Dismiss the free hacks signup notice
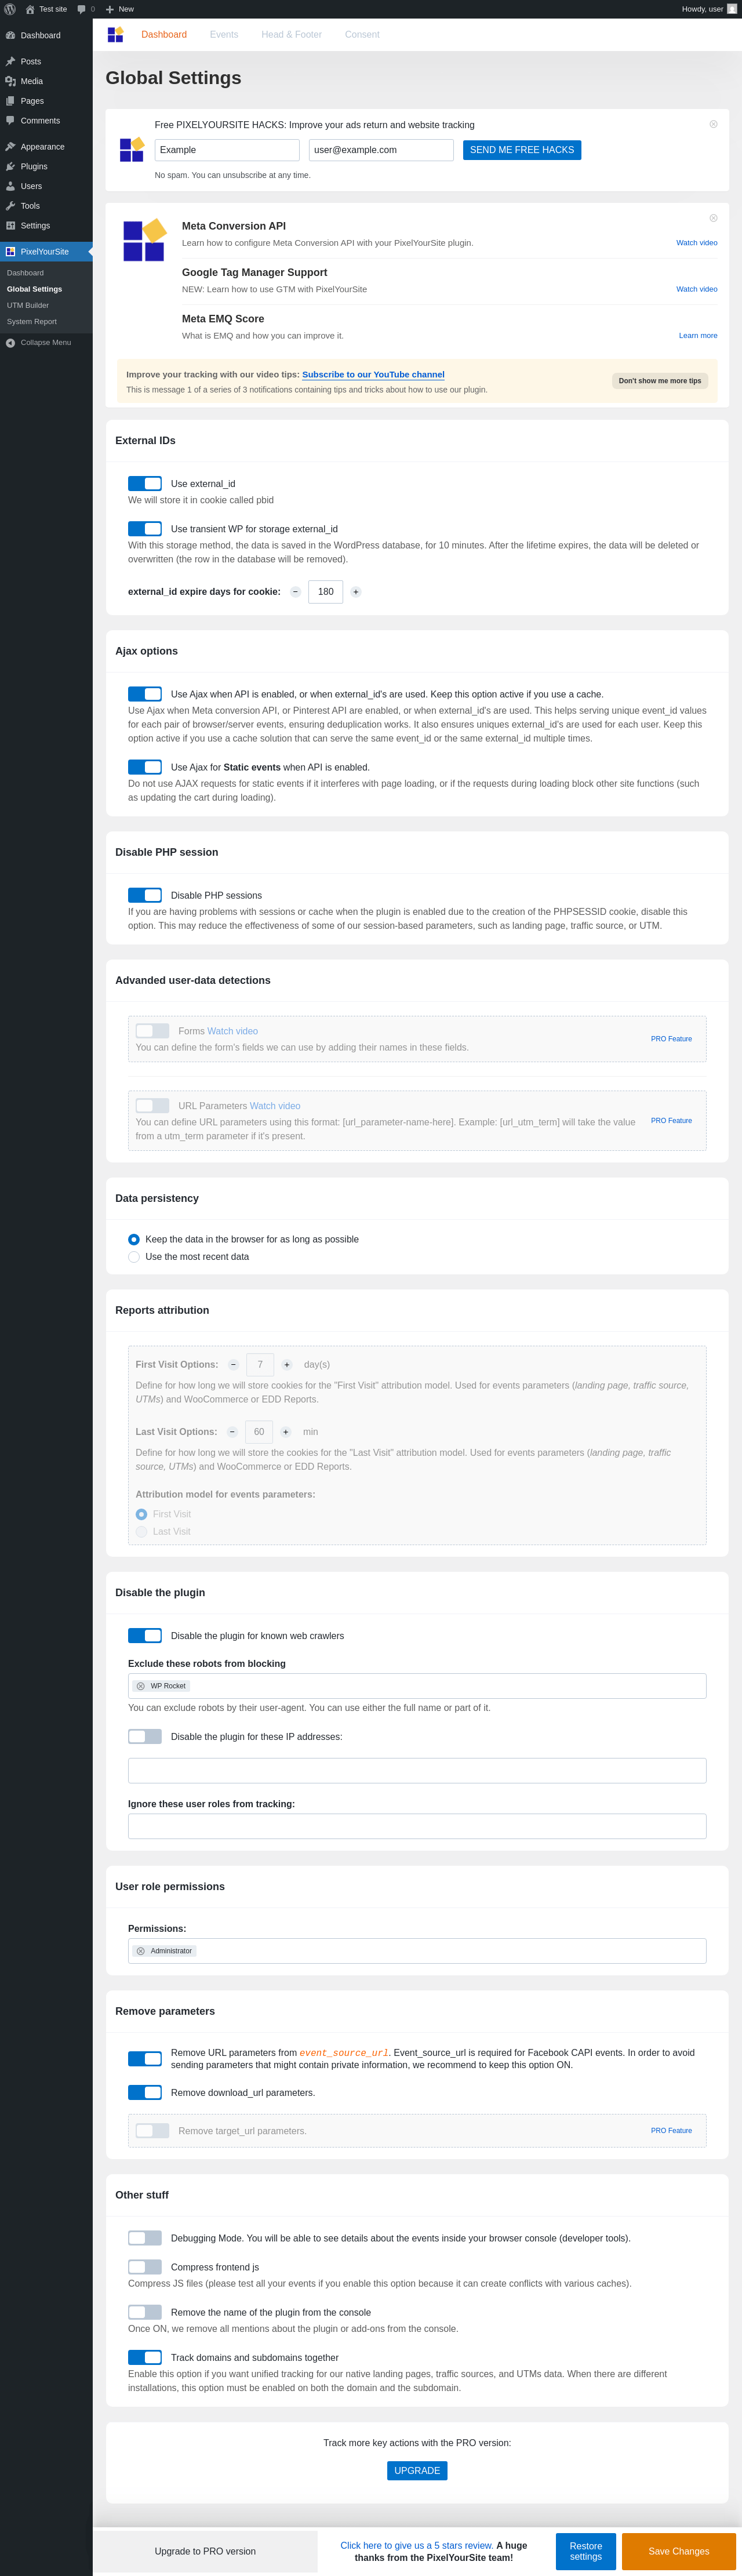742x2576 pixels. 713,124
